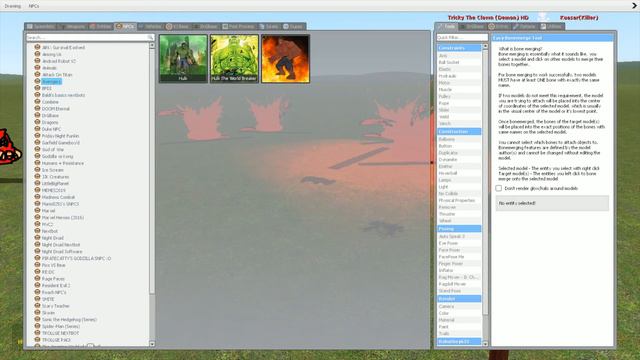This screenshot has width=640, height=360.
Task: Select the Face Poser tool
Action: click(459, 250)
